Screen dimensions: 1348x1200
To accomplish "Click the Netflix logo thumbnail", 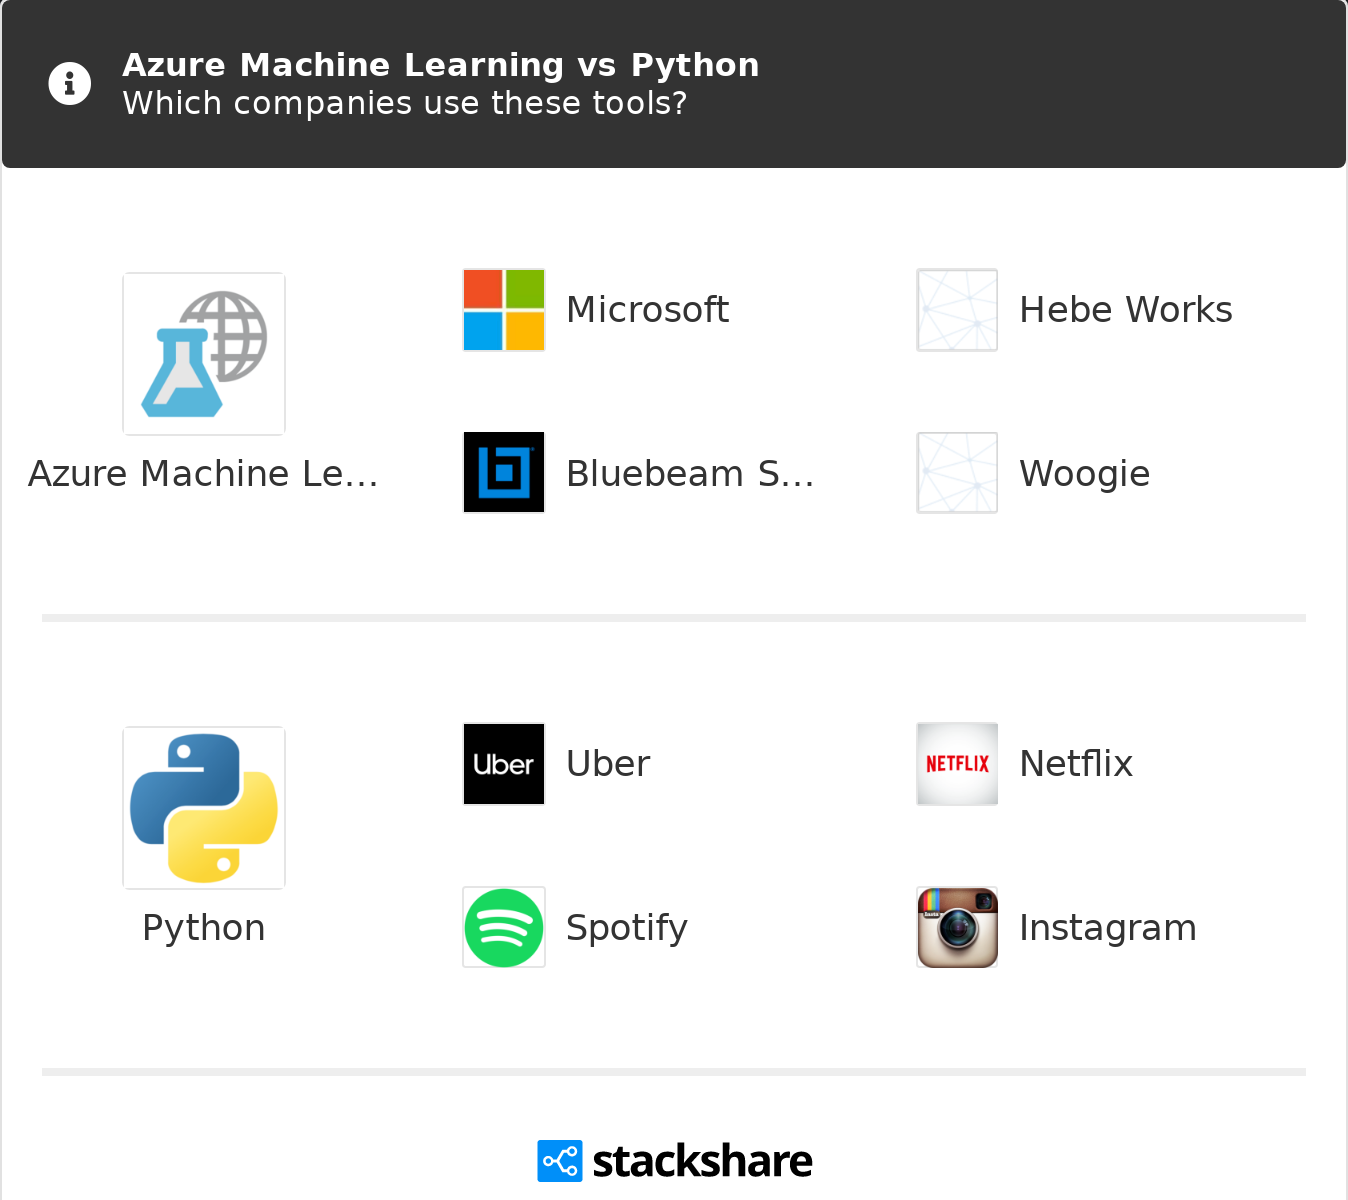I will pos(957,764).
